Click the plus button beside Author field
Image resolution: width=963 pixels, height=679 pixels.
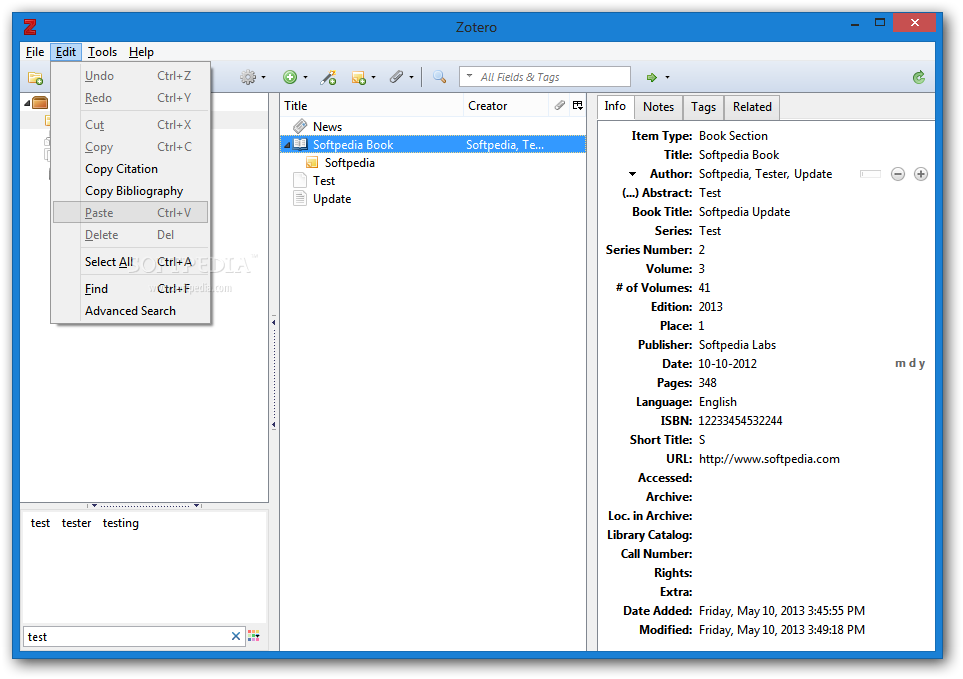(921, 174)
